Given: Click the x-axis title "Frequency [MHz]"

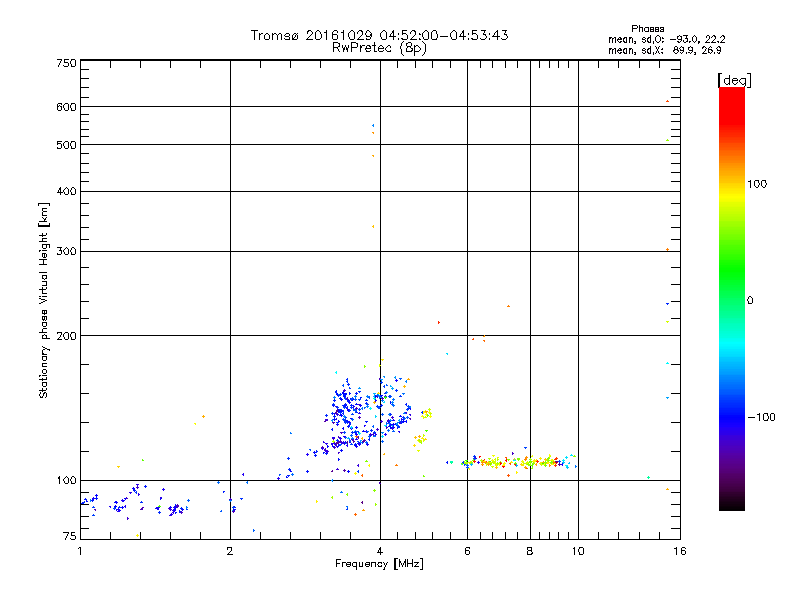Looking at the screenshot, I should tap(379, 564).
